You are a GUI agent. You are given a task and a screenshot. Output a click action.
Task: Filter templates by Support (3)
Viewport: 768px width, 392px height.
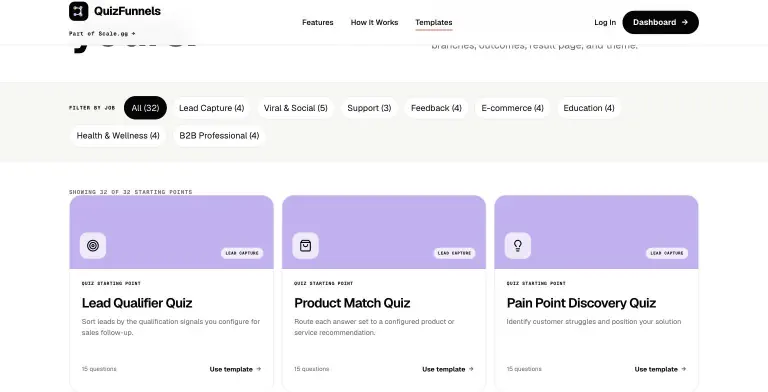pyautogui.click(x=369, y=108)
